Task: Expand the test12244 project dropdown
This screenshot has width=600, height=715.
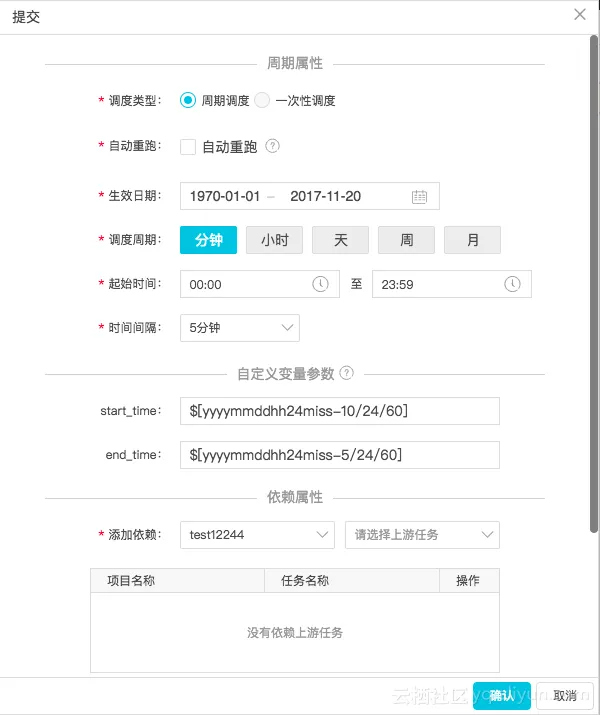Action: (x=257, y=535)
